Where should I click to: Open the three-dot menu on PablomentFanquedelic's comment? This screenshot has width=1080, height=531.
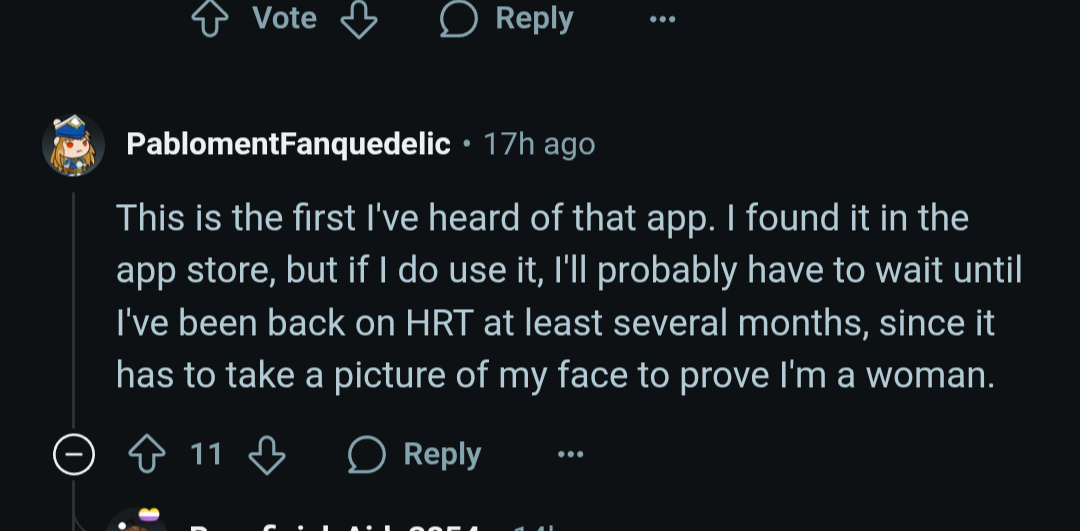[x=571, y=455]
